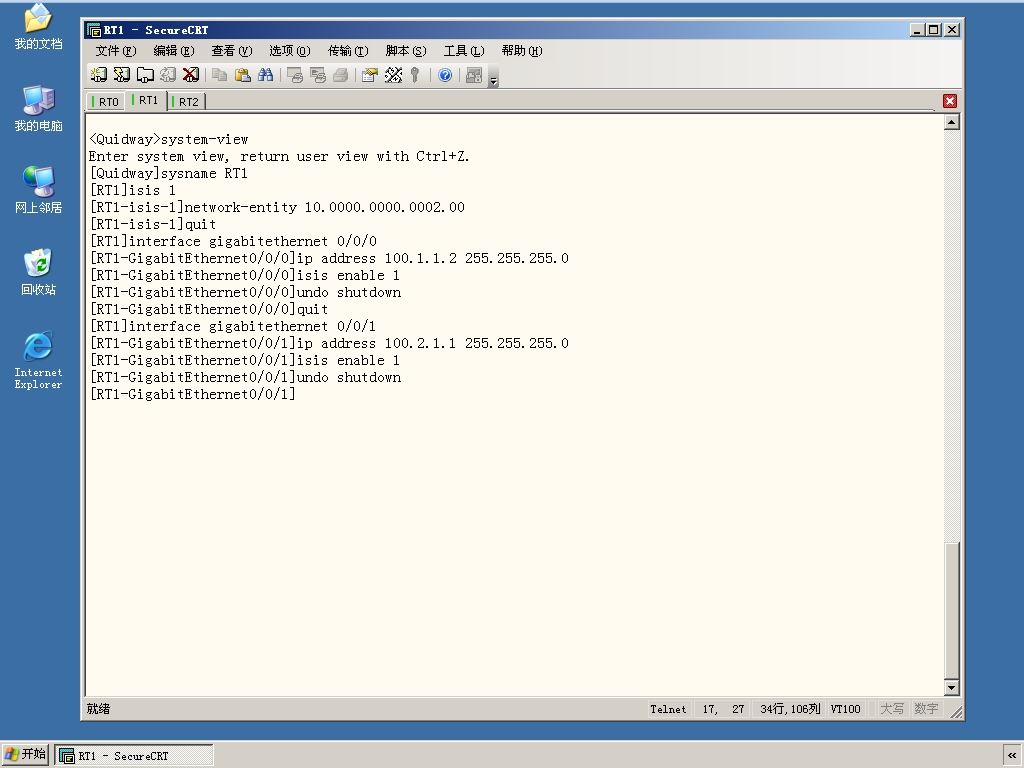Open the 选项(O) menu
This screenshot has height=768, width=1024.
tap(290, 51)
